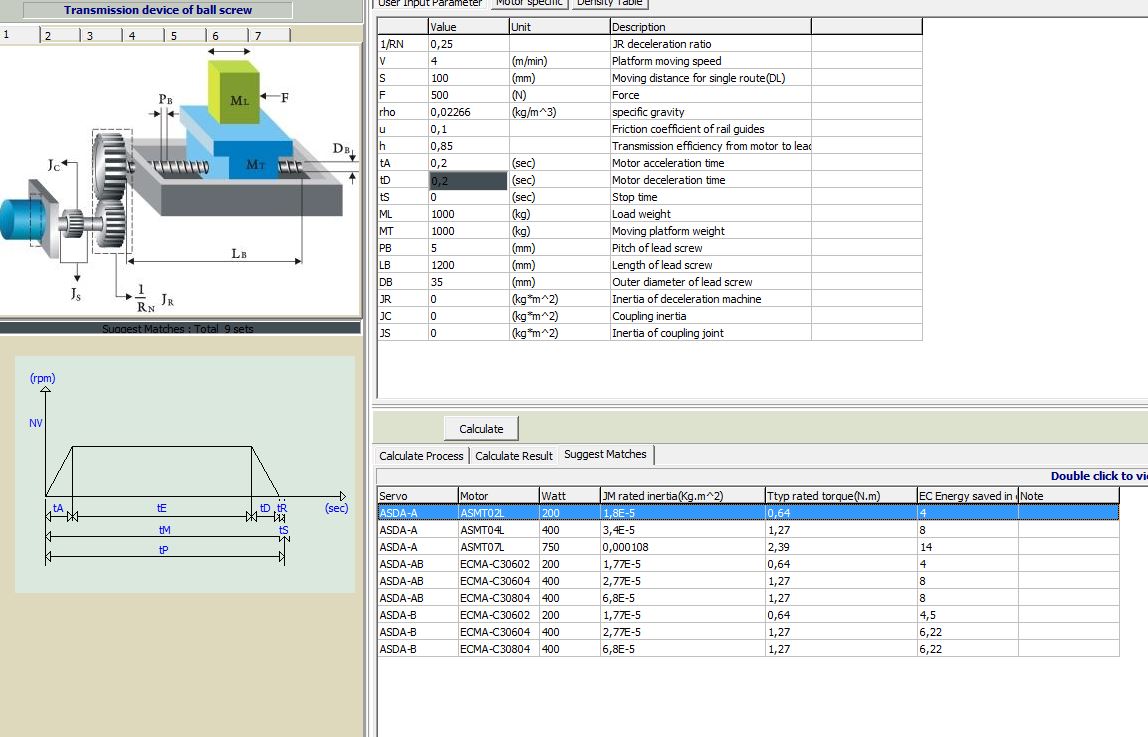Select ASDA-AB ECMA-C30804 row

[x=748, y=597]
